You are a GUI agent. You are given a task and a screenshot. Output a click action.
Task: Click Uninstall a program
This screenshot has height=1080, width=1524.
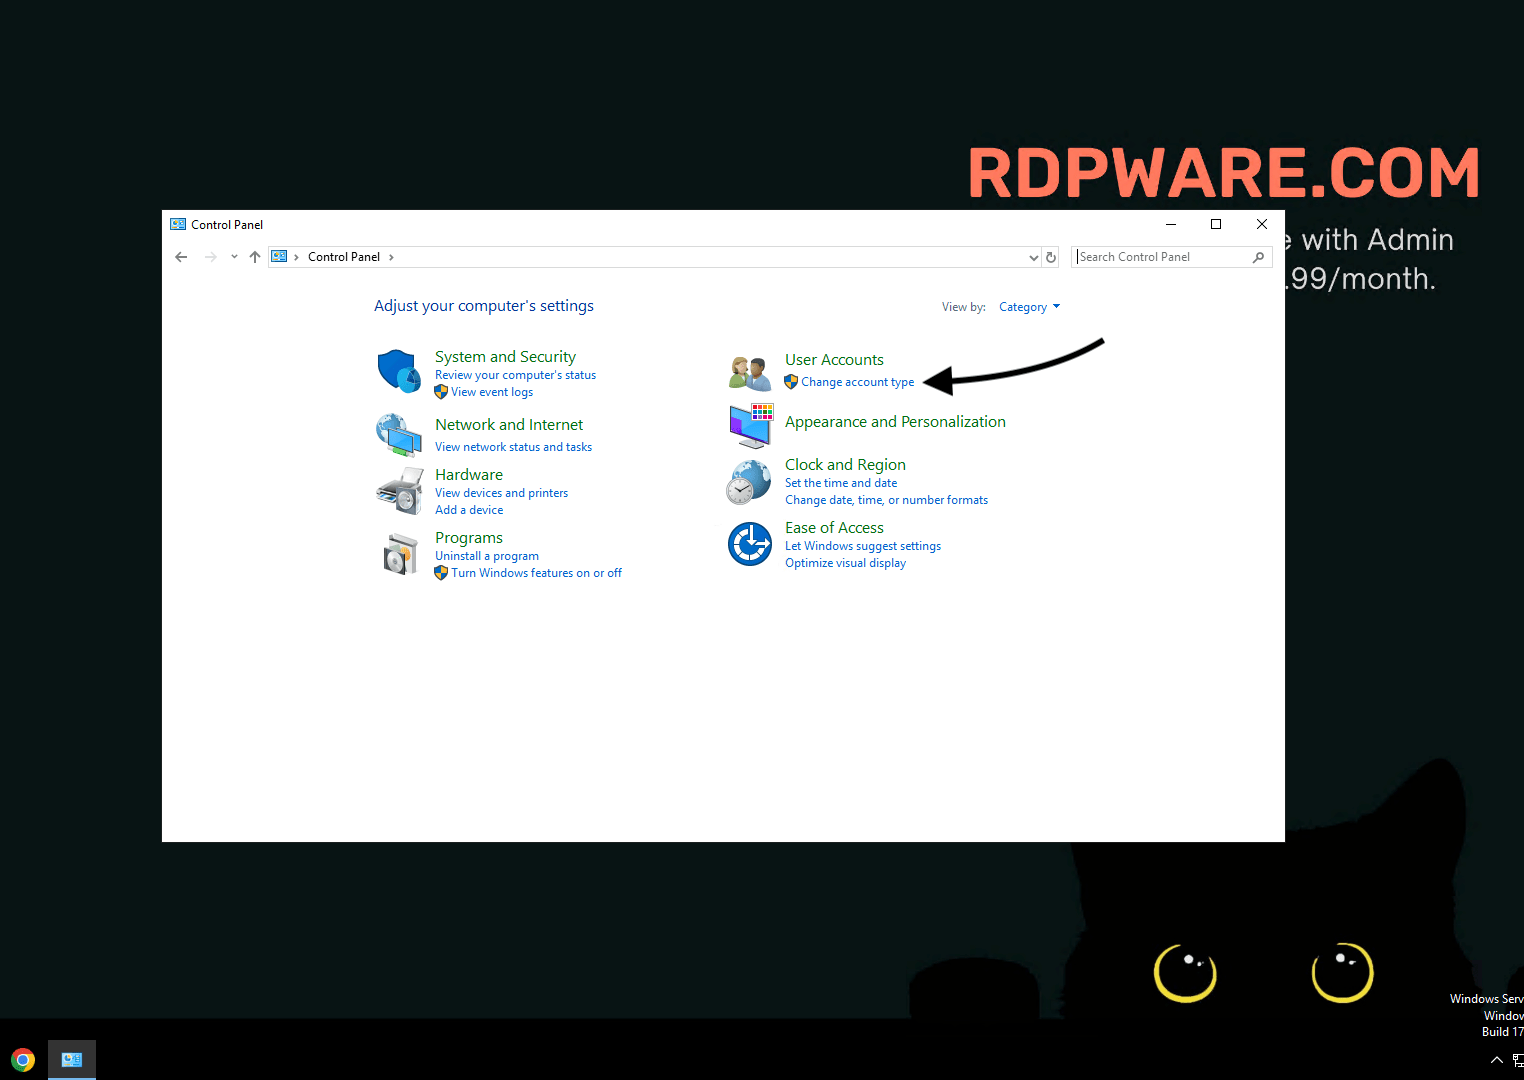pyautogui.click(x=487, y=556)
